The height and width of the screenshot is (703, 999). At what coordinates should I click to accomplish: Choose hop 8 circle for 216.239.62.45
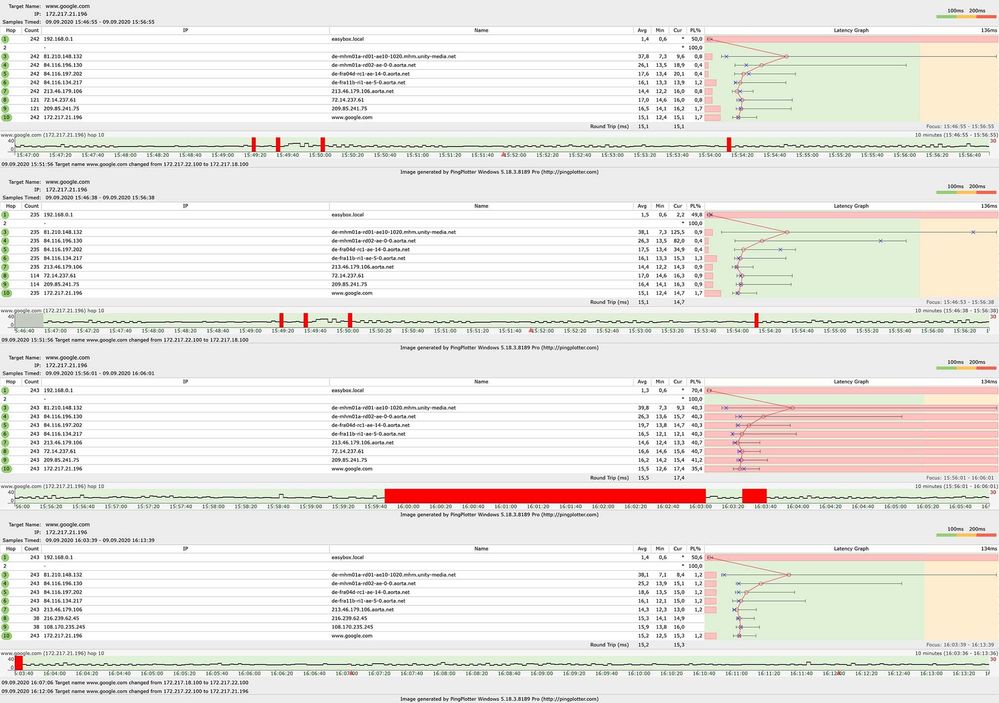pyautogui.click(x=5, y=618)
